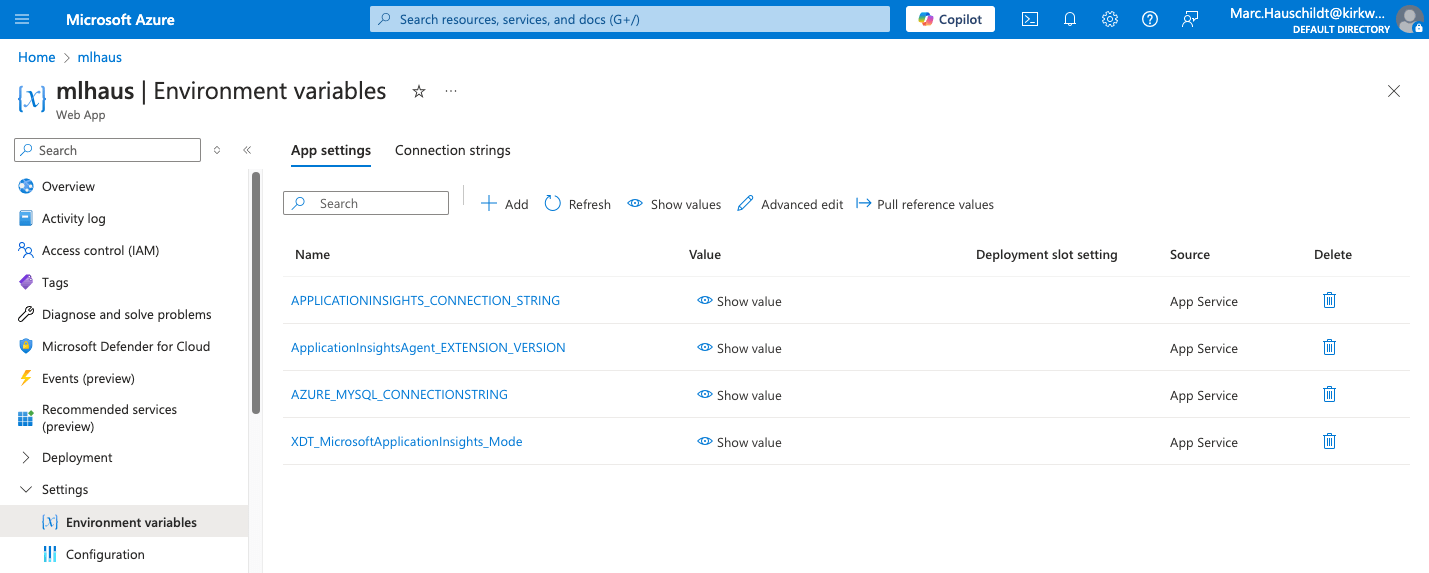Click the global search resources box
The width and height of the screenshot is (1429, 573).
click(630, 19)
